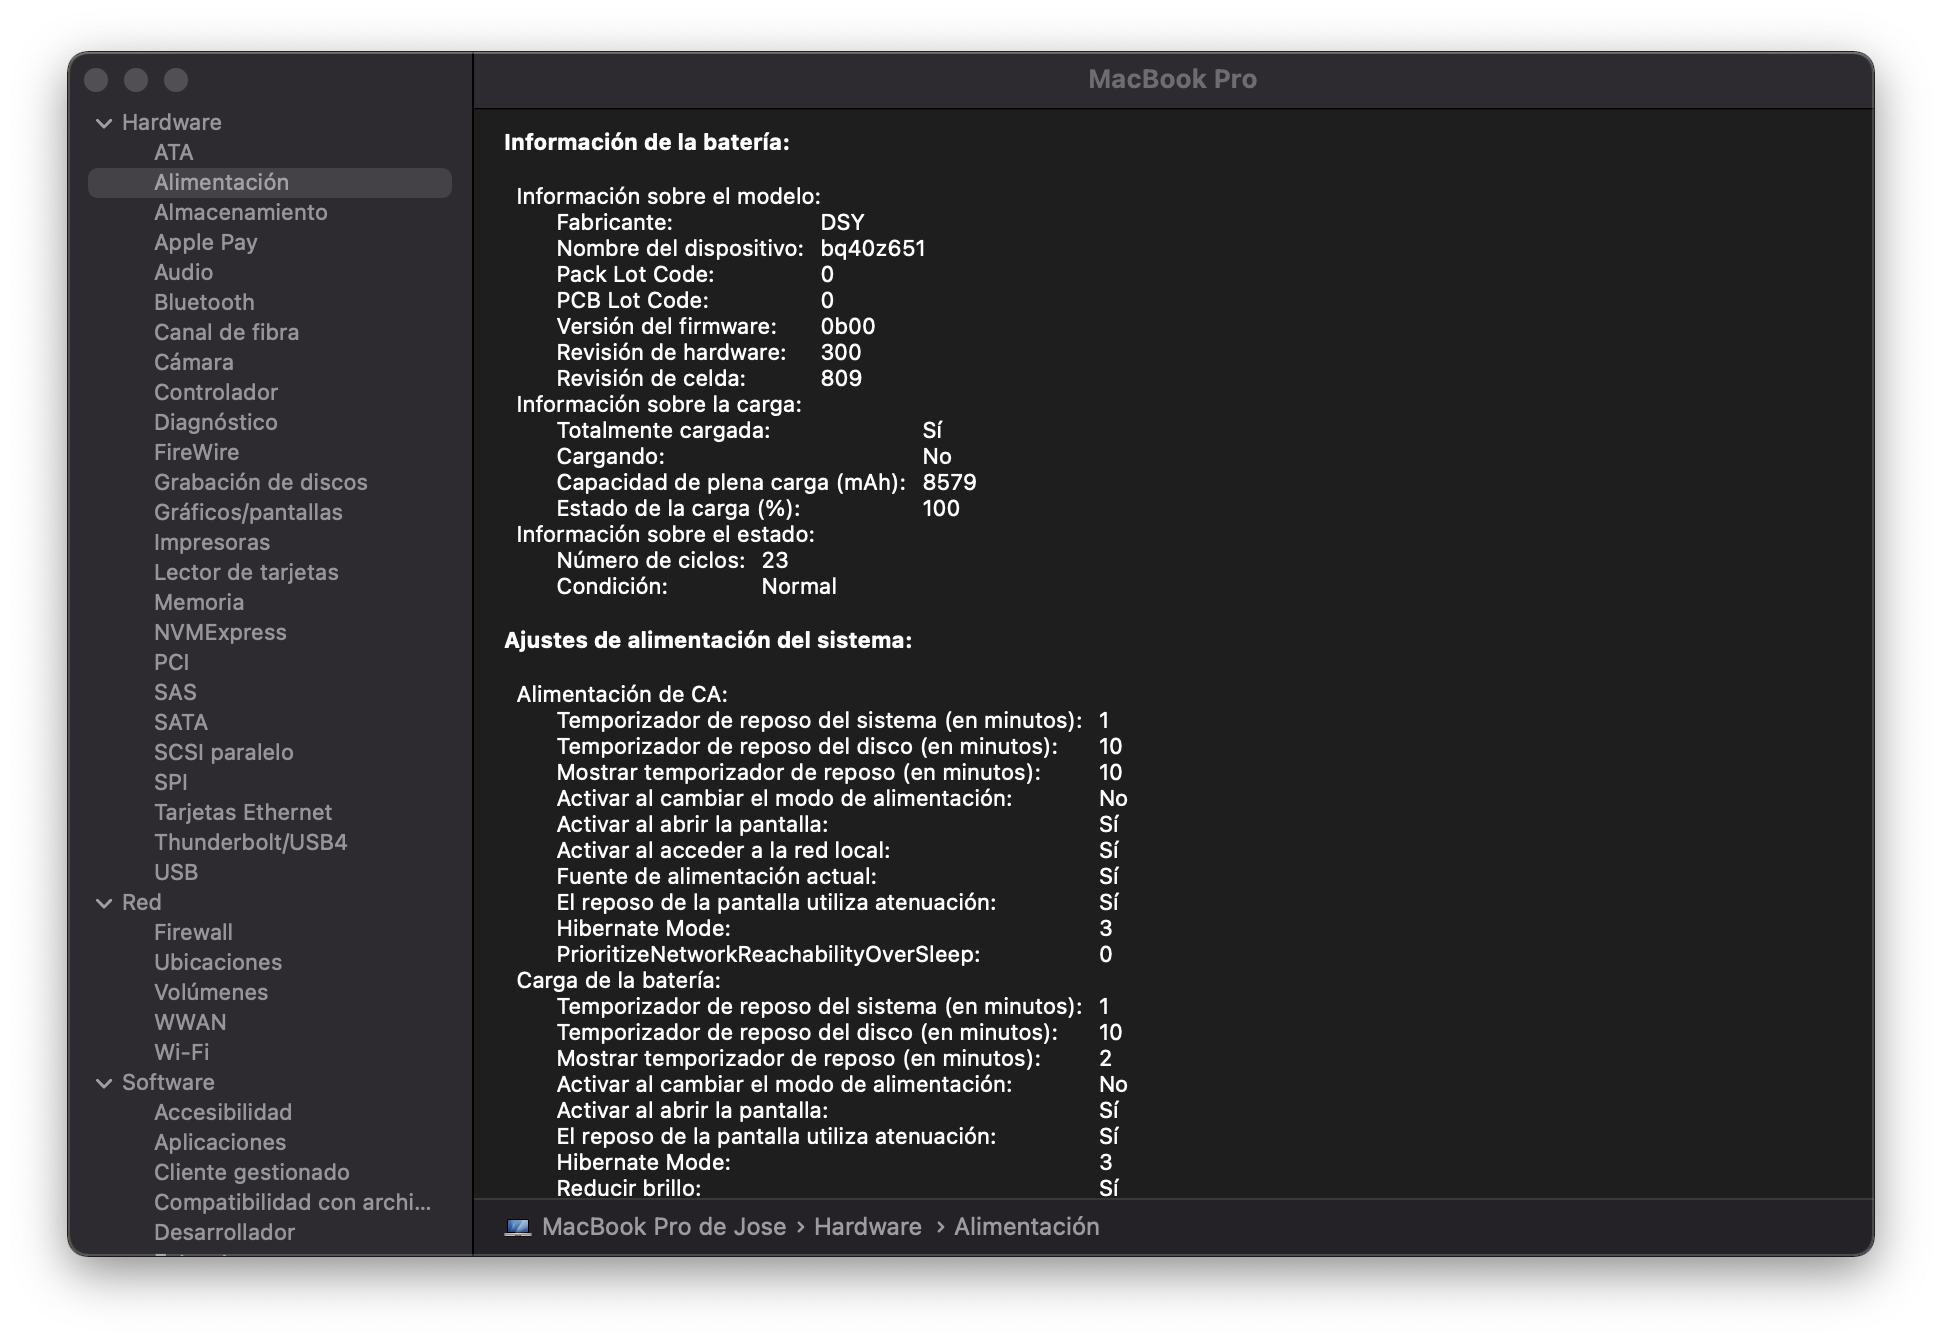
Task: Collapse the Red section chevron
Action: pyautogui.click(x=104, y=903)
